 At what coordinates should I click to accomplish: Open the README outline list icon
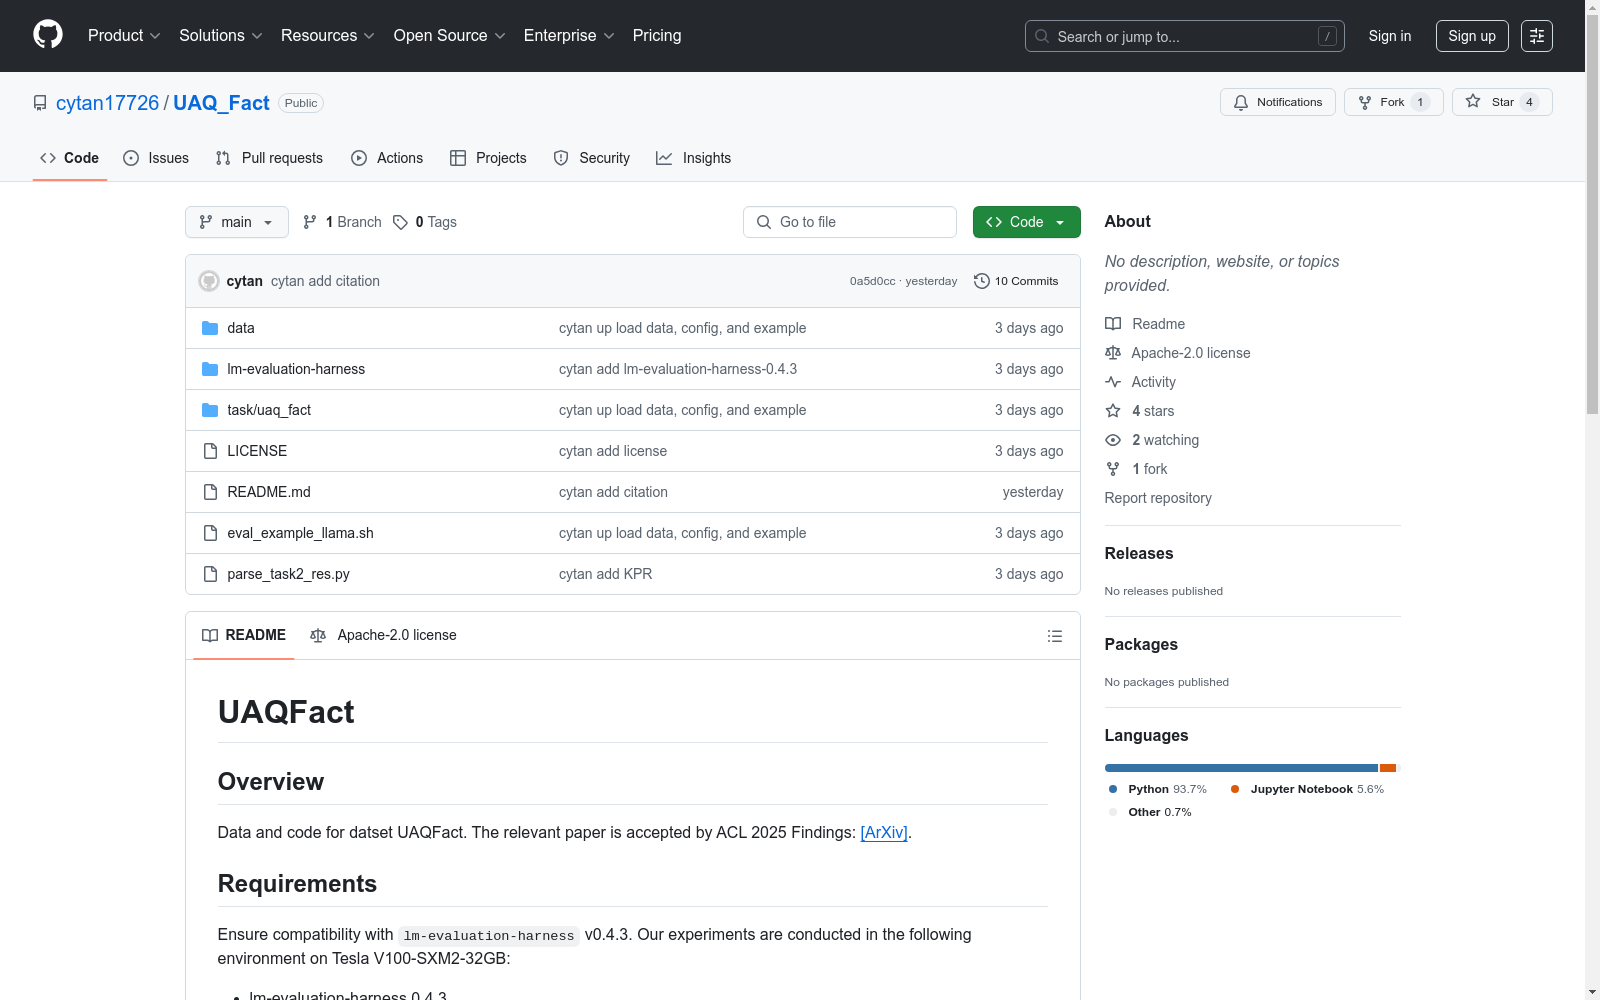point(1054,636)
